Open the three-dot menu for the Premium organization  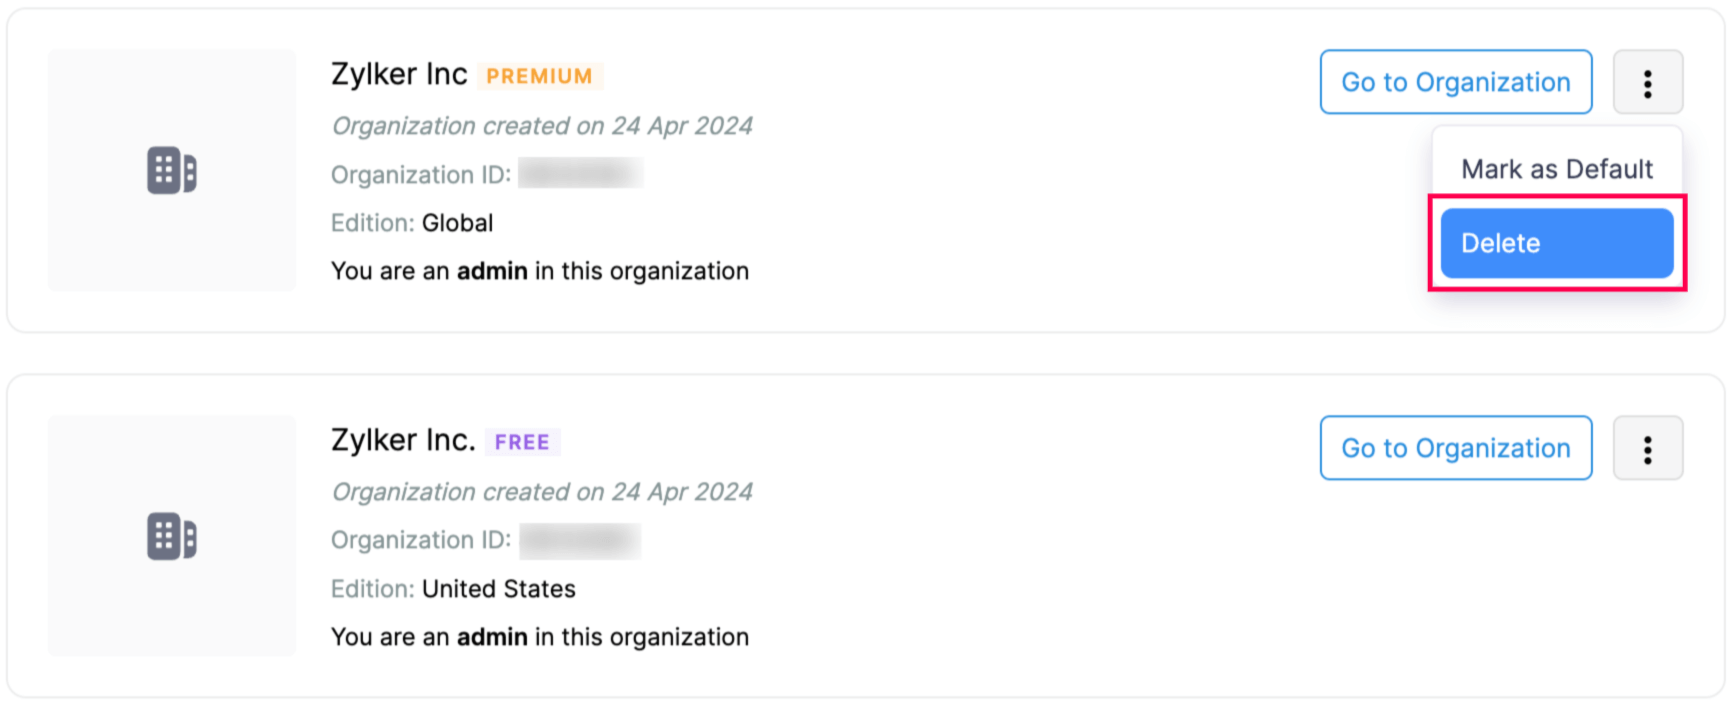click(1647, 83)
